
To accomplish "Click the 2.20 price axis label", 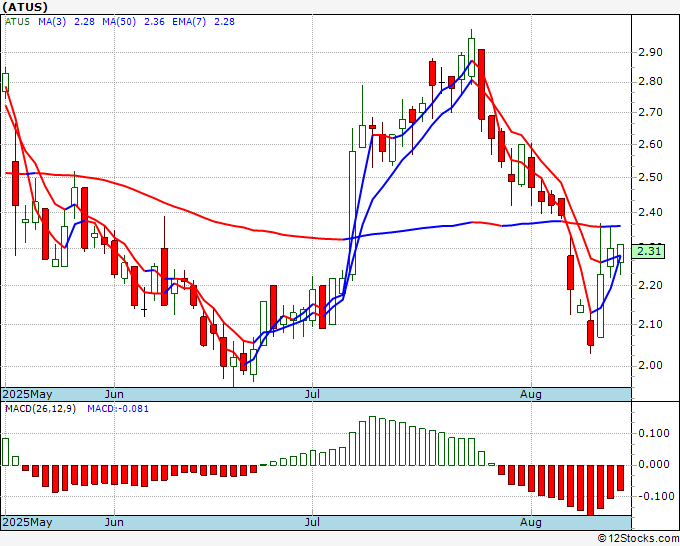I will (x=651, y=285).
